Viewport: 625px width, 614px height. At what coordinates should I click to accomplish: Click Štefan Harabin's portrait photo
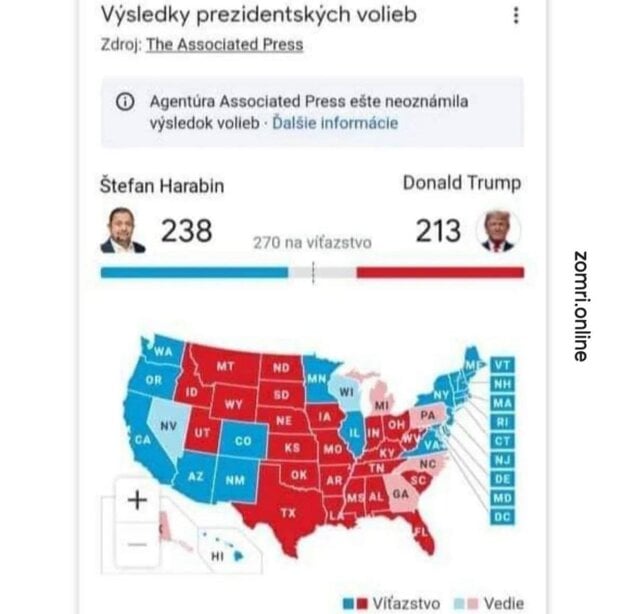tap(123, 230)
